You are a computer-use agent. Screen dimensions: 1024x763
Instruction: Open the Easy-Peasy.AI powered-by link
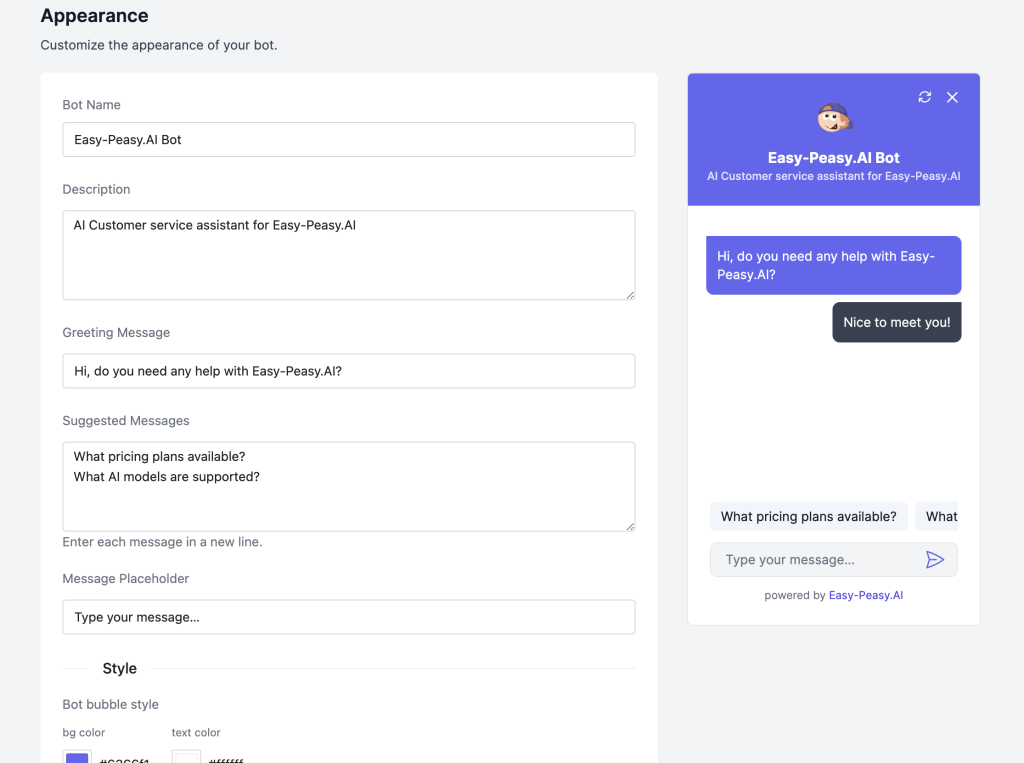[866, 595]
